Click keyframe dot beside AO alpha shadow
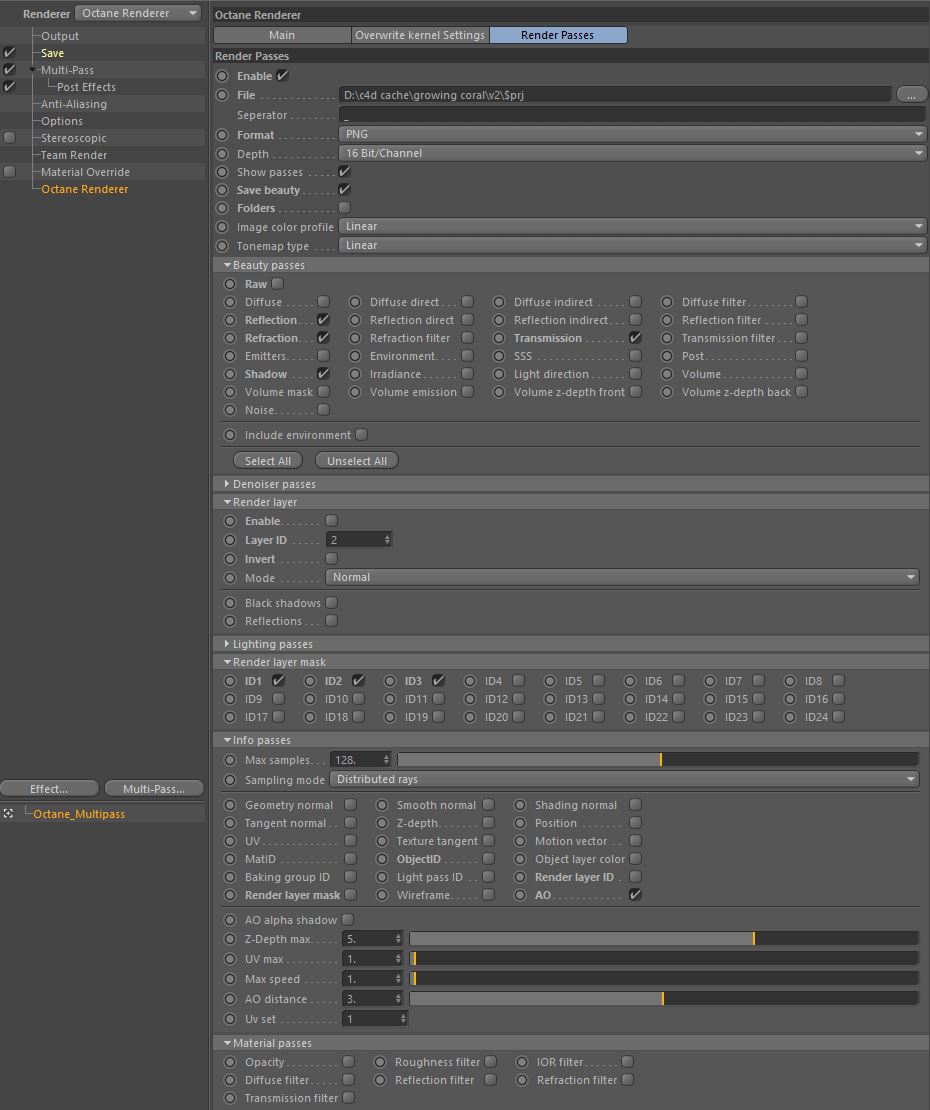930x1110 pixels. click(x=230, y=920)
